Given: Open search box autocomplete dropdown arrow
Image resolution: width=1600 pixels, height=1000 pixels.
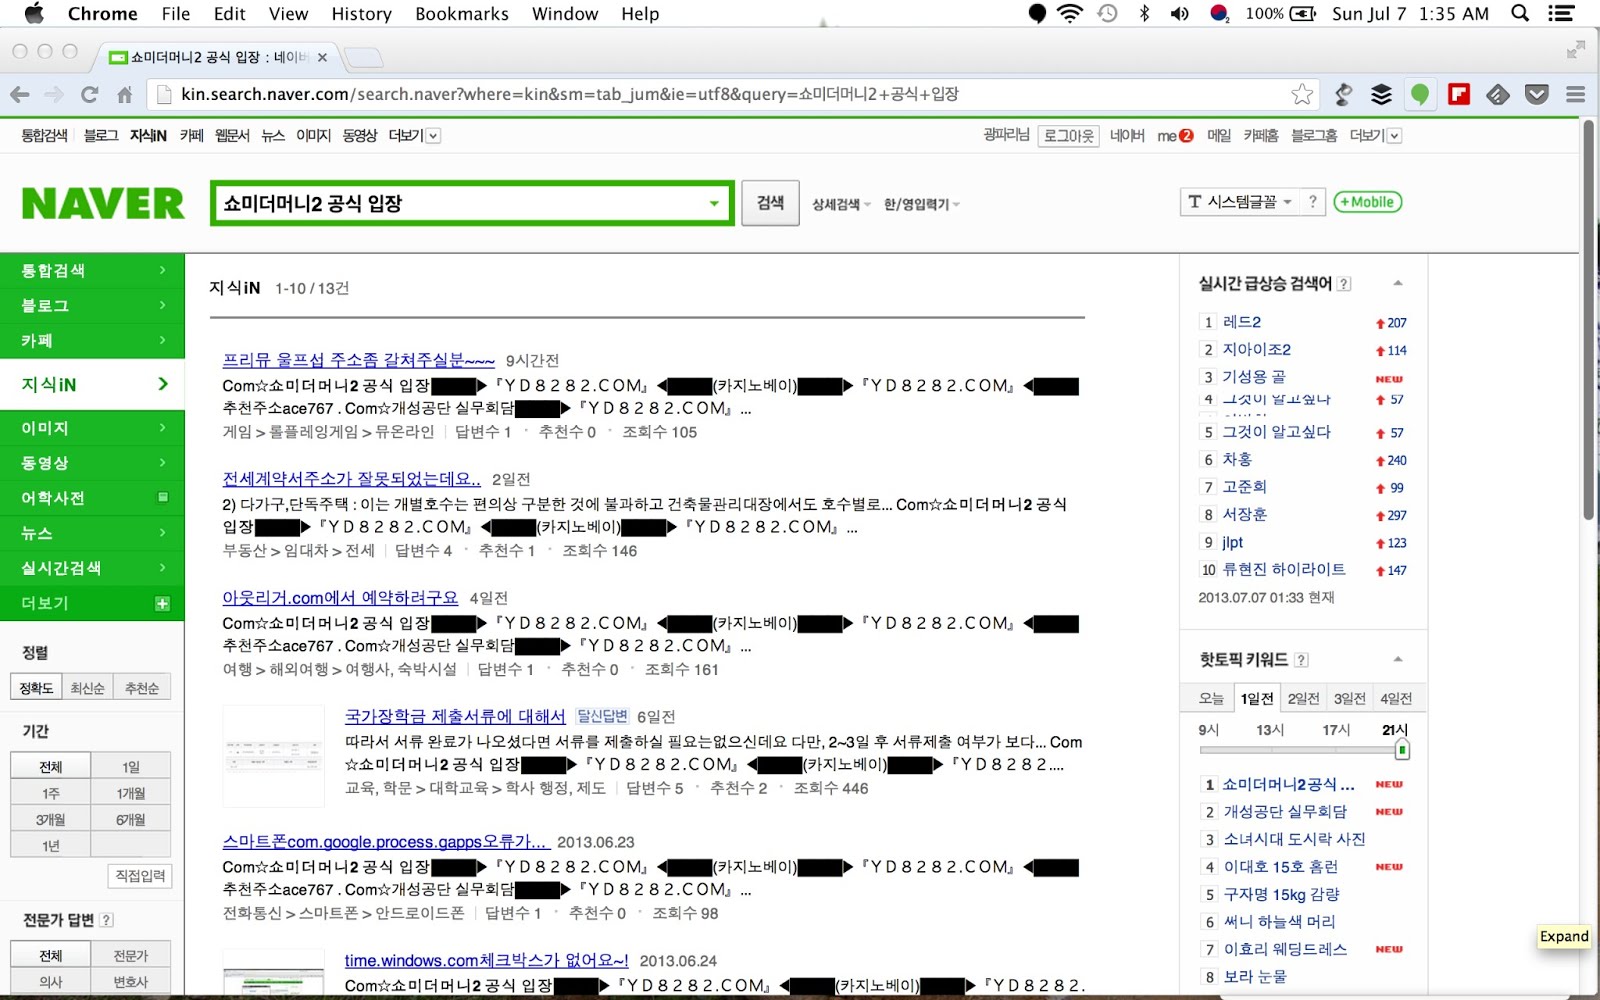Looking at the screenshot, I should tap(714, 203).
